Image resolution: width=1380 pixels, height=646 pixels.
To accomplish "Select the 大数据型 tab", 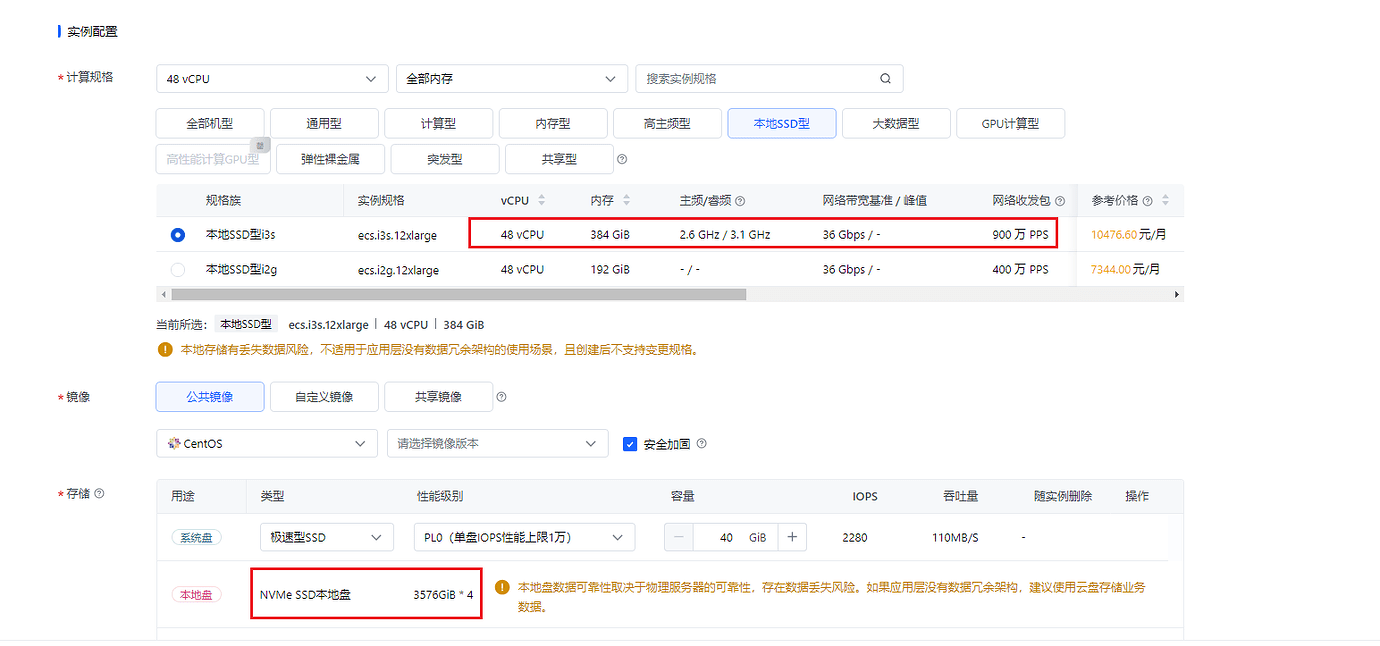I will tap(896, 124).
